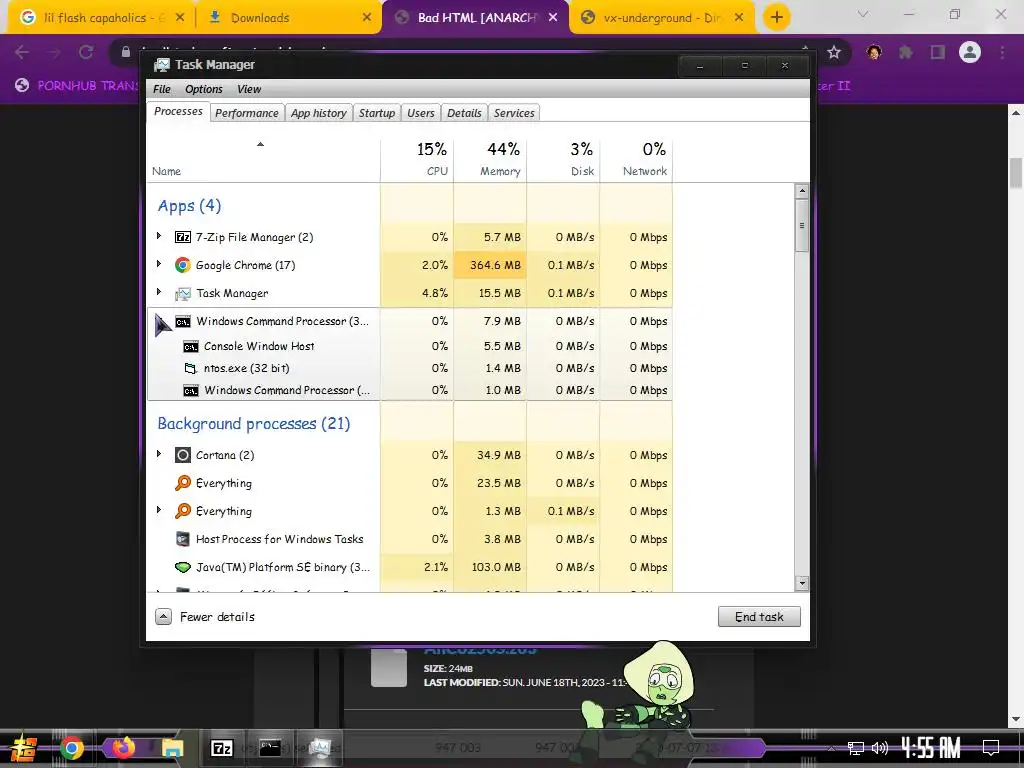This screenshot has width=1024, height=768.
Task: Bookmark this page with the star icon
Action: pyautogui.click(x=834, y=52)
